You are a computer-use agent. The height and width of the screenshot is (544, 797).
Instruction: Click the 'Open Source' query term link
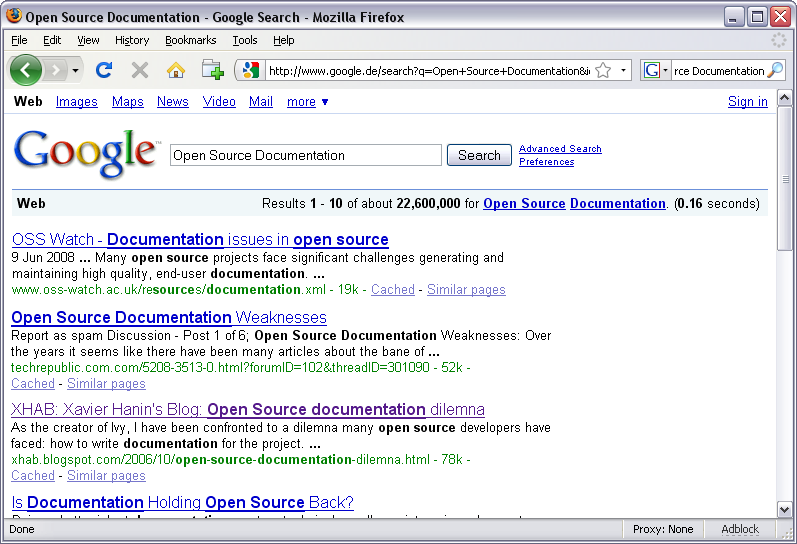[524, 203]
